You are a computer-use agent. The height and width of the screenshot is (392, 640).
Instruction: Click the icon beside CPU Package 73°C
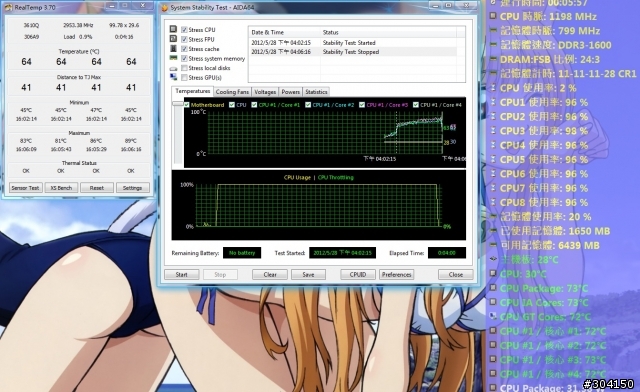(493, 288)
